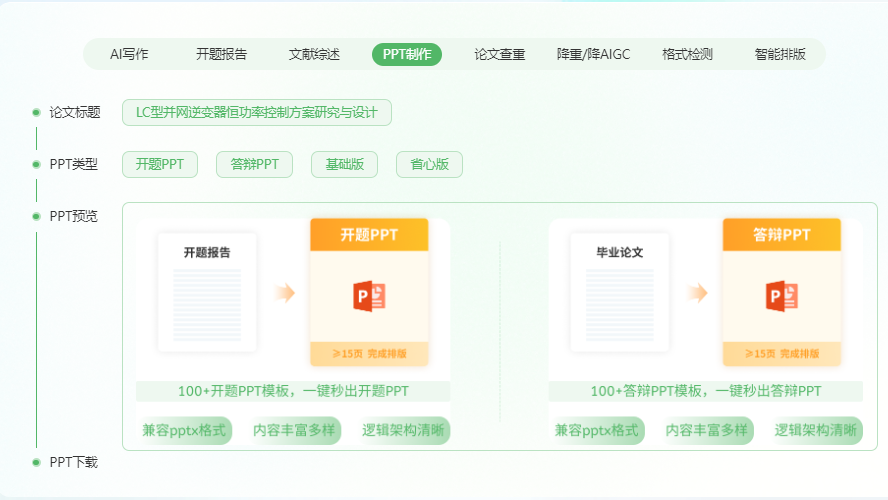
Task: Open the 论文查重 tab
Action: [x=499, y=54]
